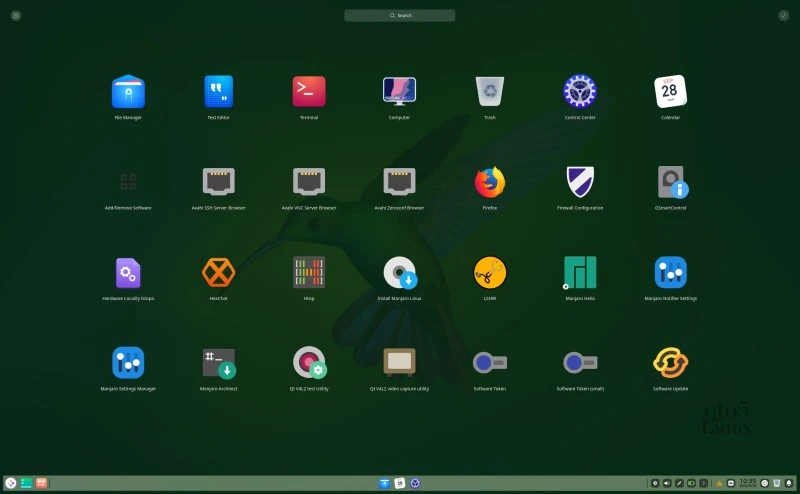
Task: Open Manjaro Notifier Settings
Action: tap(670, 273)
